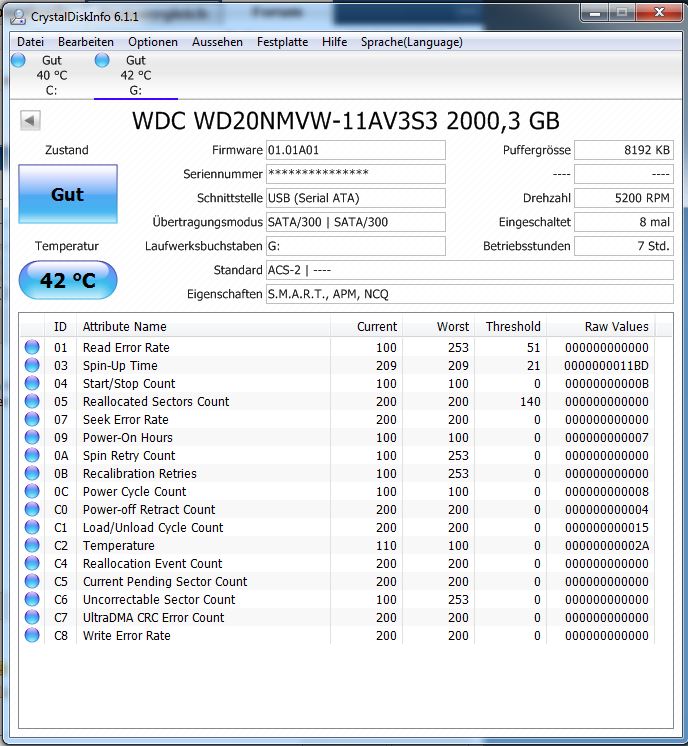
Task: Close the CrystalDiskInfo window
Action: tap(659, 13)
